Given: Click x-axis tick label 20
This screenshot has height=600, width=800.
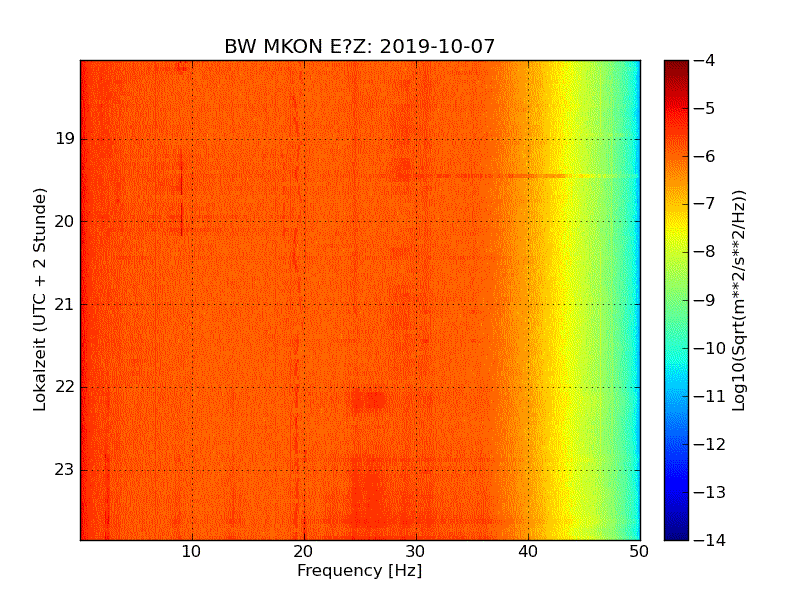Looking at the screenshot, I should point(304,552).
